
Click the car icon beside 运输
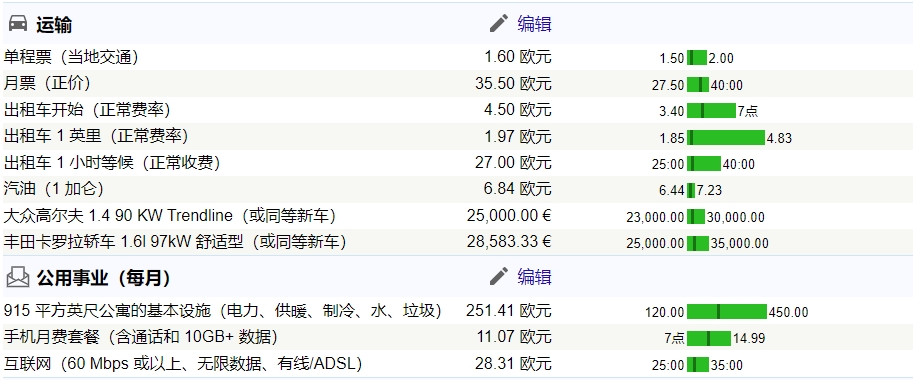pyautogui.click(x=18, y=24)
